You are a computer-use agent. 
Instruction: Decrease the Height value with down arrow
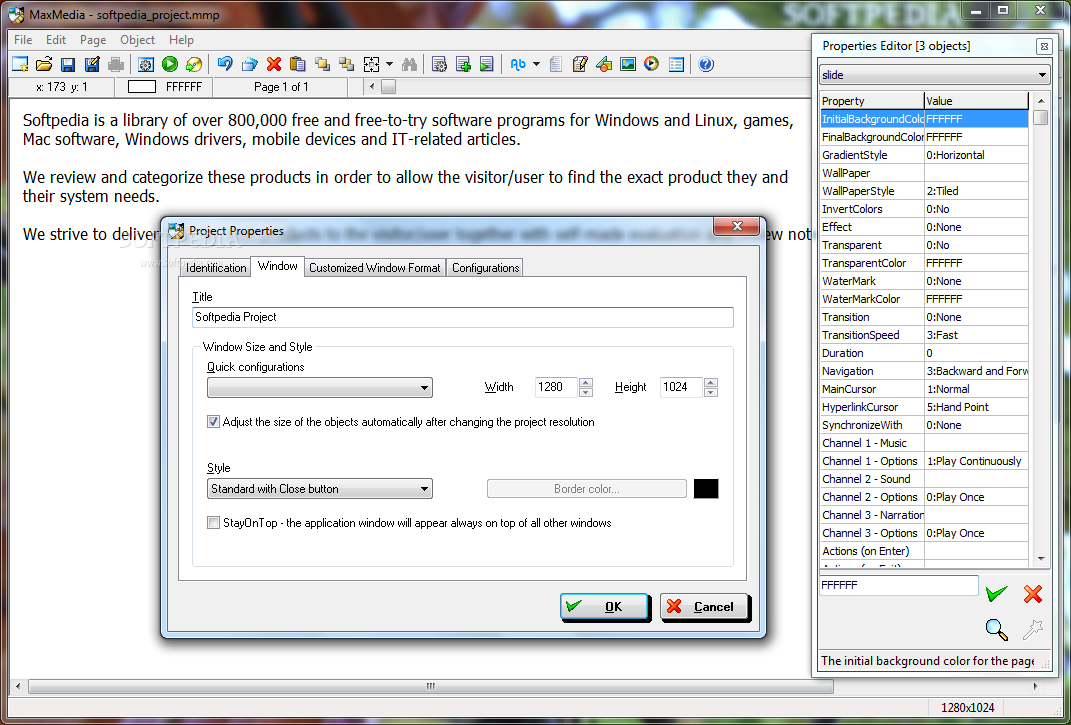click(710, 392)
